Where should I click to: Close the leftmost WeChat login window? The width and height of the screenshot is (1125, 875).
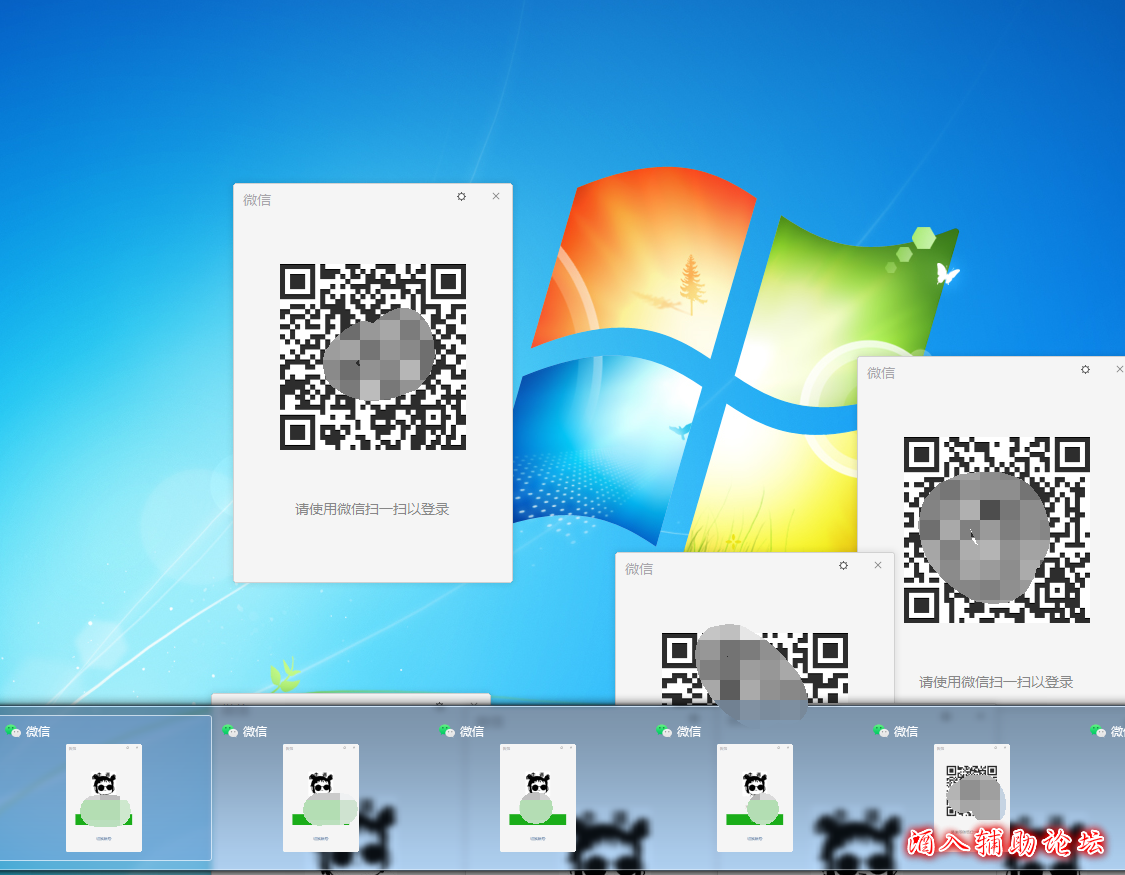click(x=496, y=196)
